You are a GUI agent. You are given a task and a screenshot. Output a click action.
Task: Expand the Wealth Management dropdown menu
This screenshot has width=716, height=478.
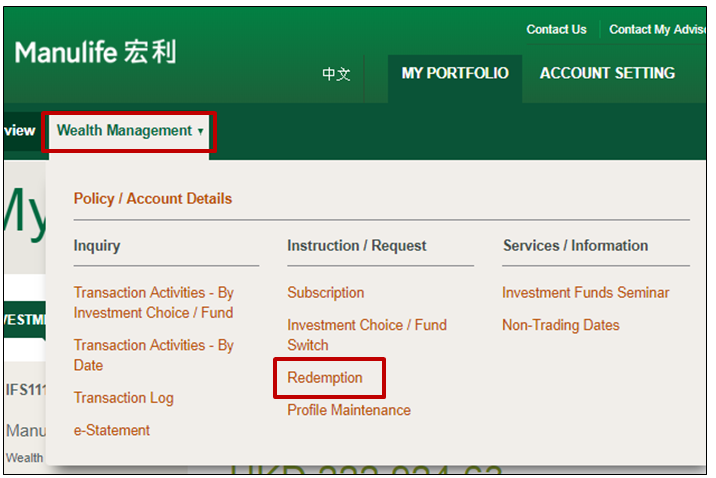(130, 131)
